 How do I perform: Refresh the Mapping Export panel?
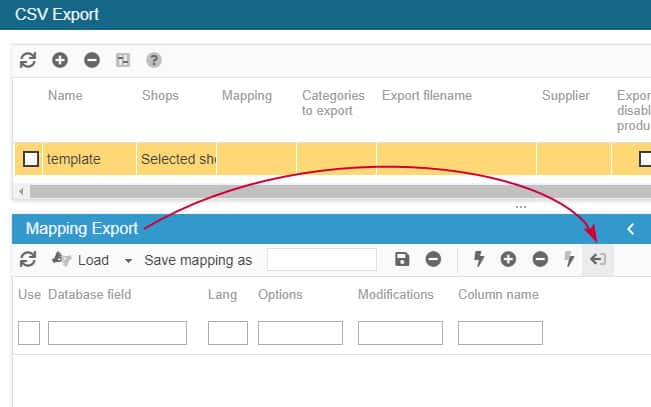coord(28,260)
